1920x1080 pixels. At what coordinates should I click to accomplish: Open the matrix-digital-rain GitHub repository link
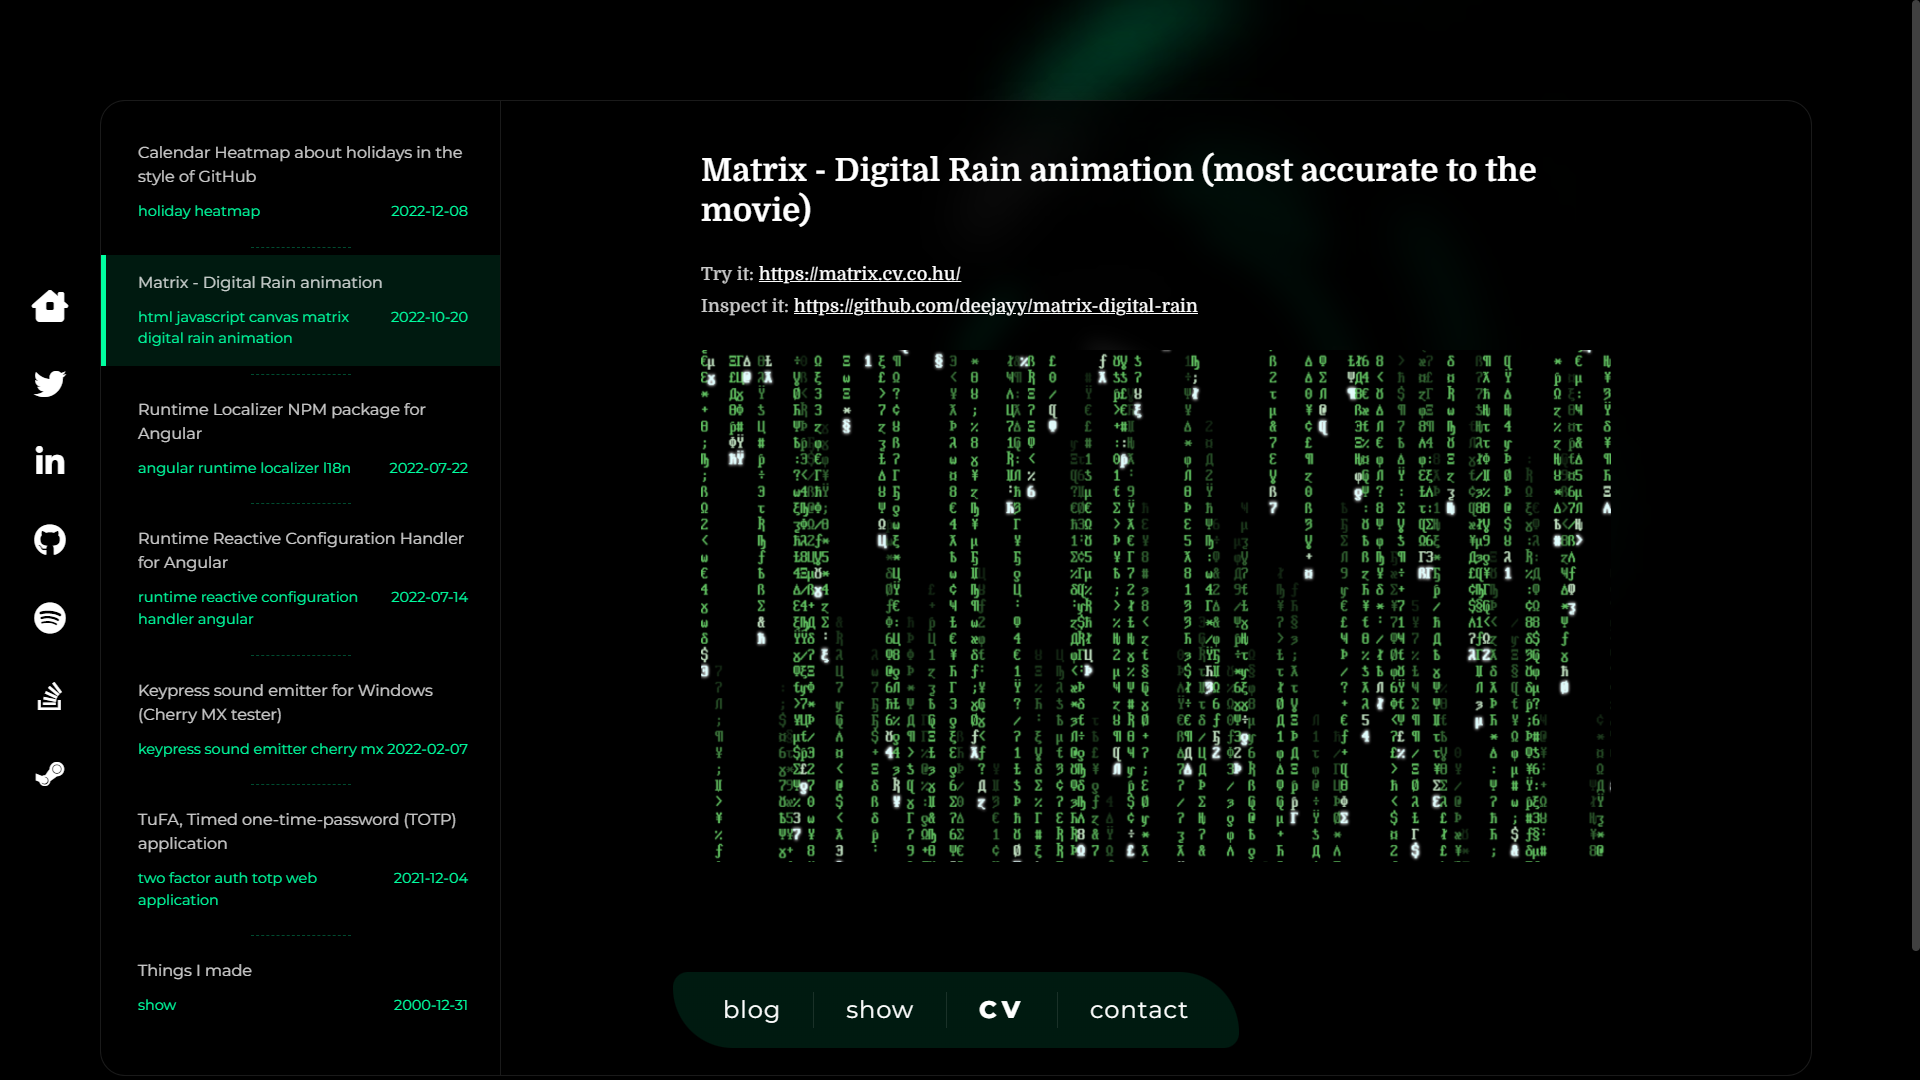coord(995,306)
